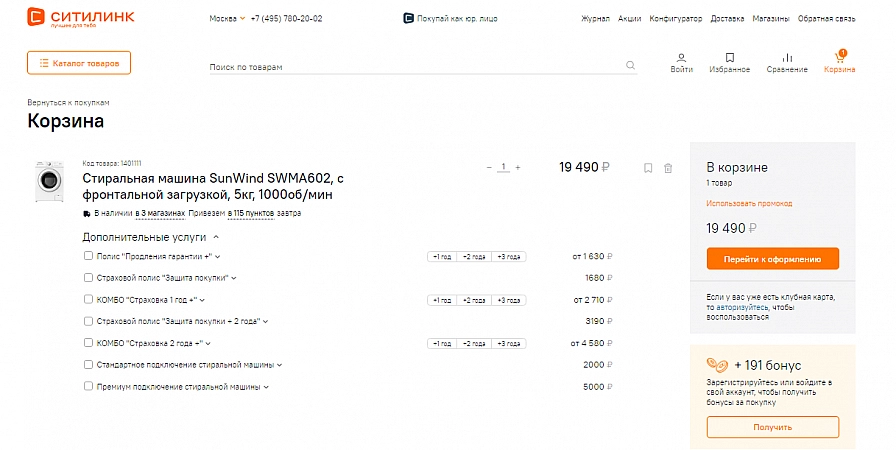Image resolution: width=896 pixels, height=450 pixels.
Task: Click the Войти user profile icon
Action: 681,58
